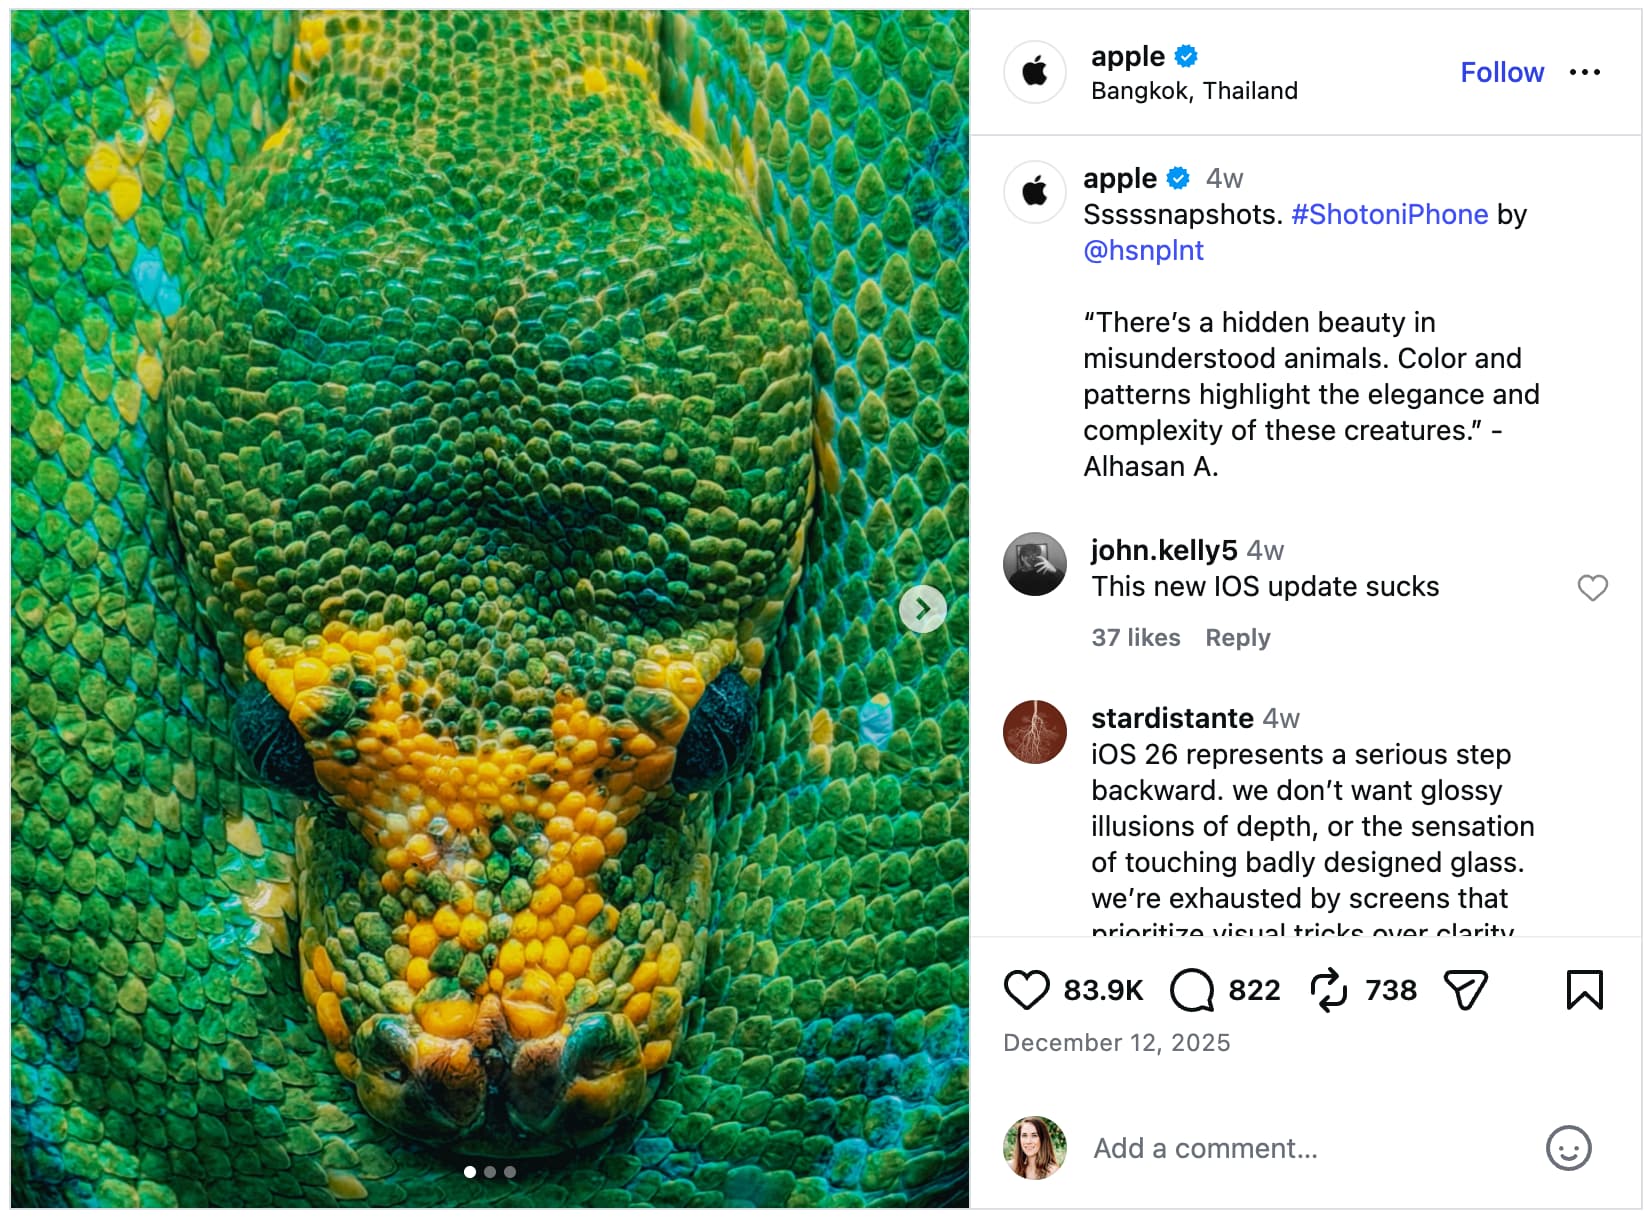Select the second carousel dot indicator

(x=490, y=1171)
